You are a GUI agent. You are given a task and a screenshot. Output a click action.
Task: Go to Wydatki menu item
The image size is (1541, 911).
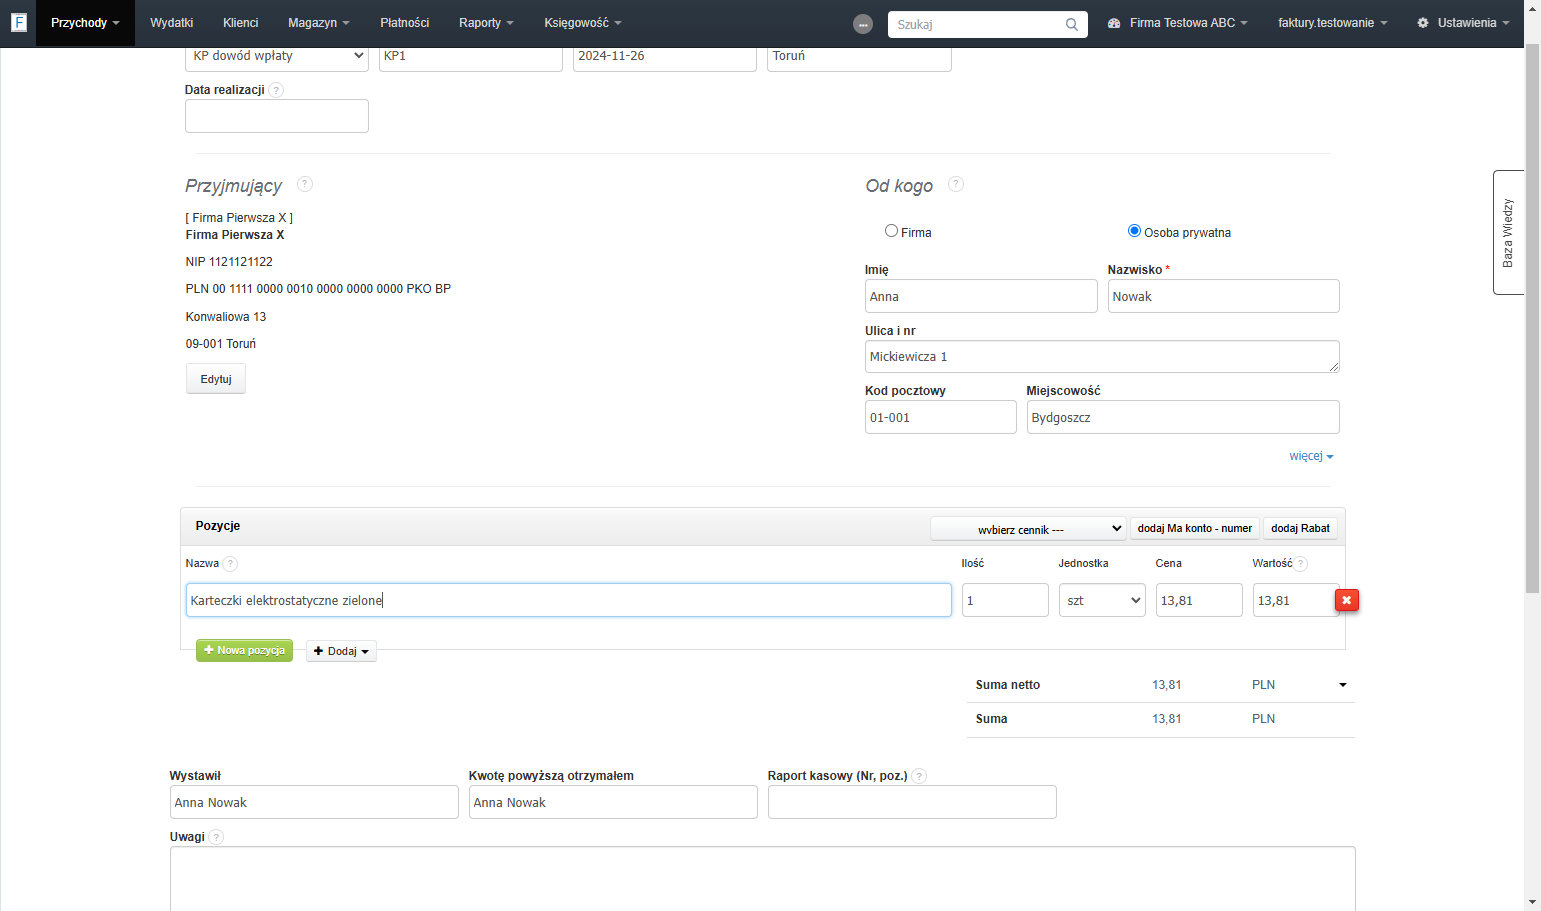coord(171,23)
